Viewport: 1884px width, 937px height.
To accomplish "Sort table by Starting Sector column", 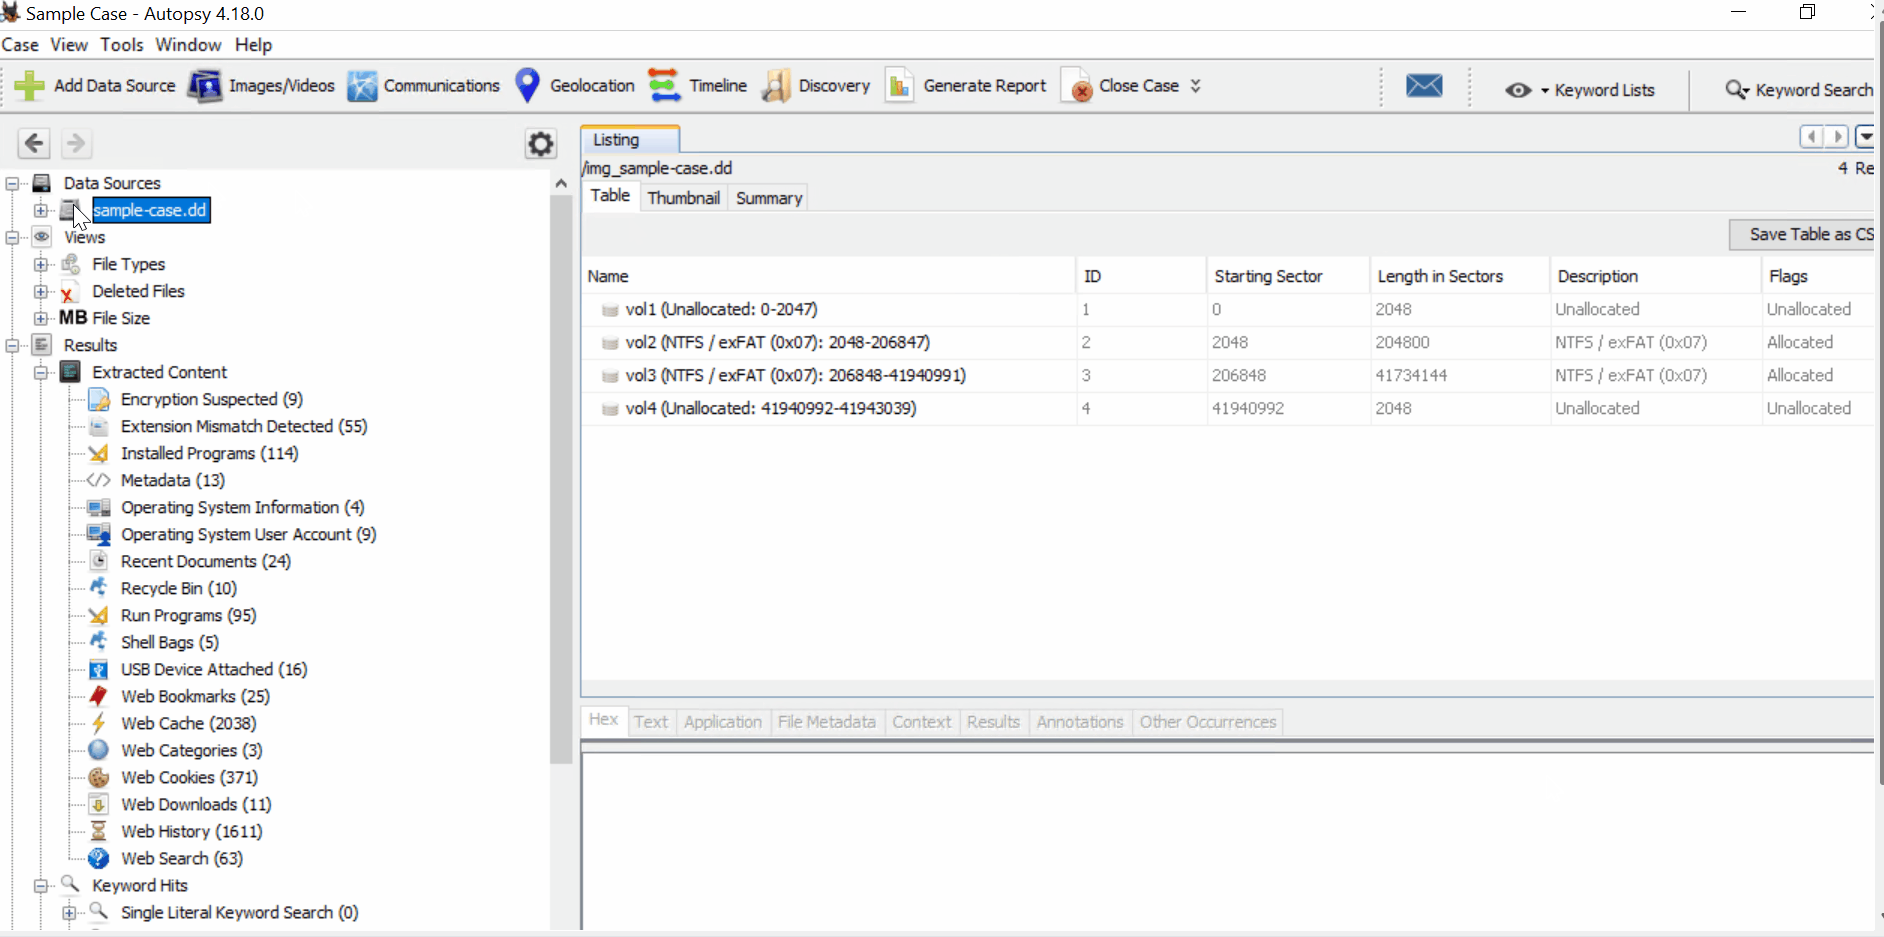I will click(1287, 276).
